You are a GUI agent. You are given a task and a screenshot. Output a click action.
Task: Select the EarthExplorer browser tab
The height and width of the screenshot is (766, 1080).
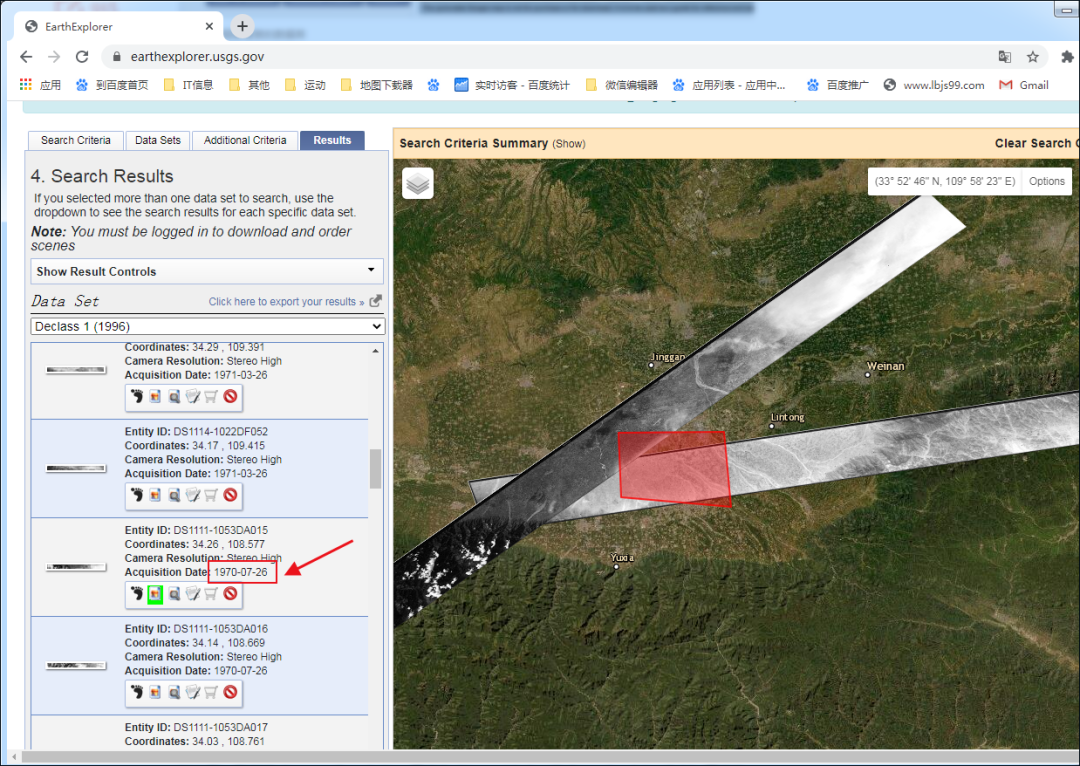(118, 26)
